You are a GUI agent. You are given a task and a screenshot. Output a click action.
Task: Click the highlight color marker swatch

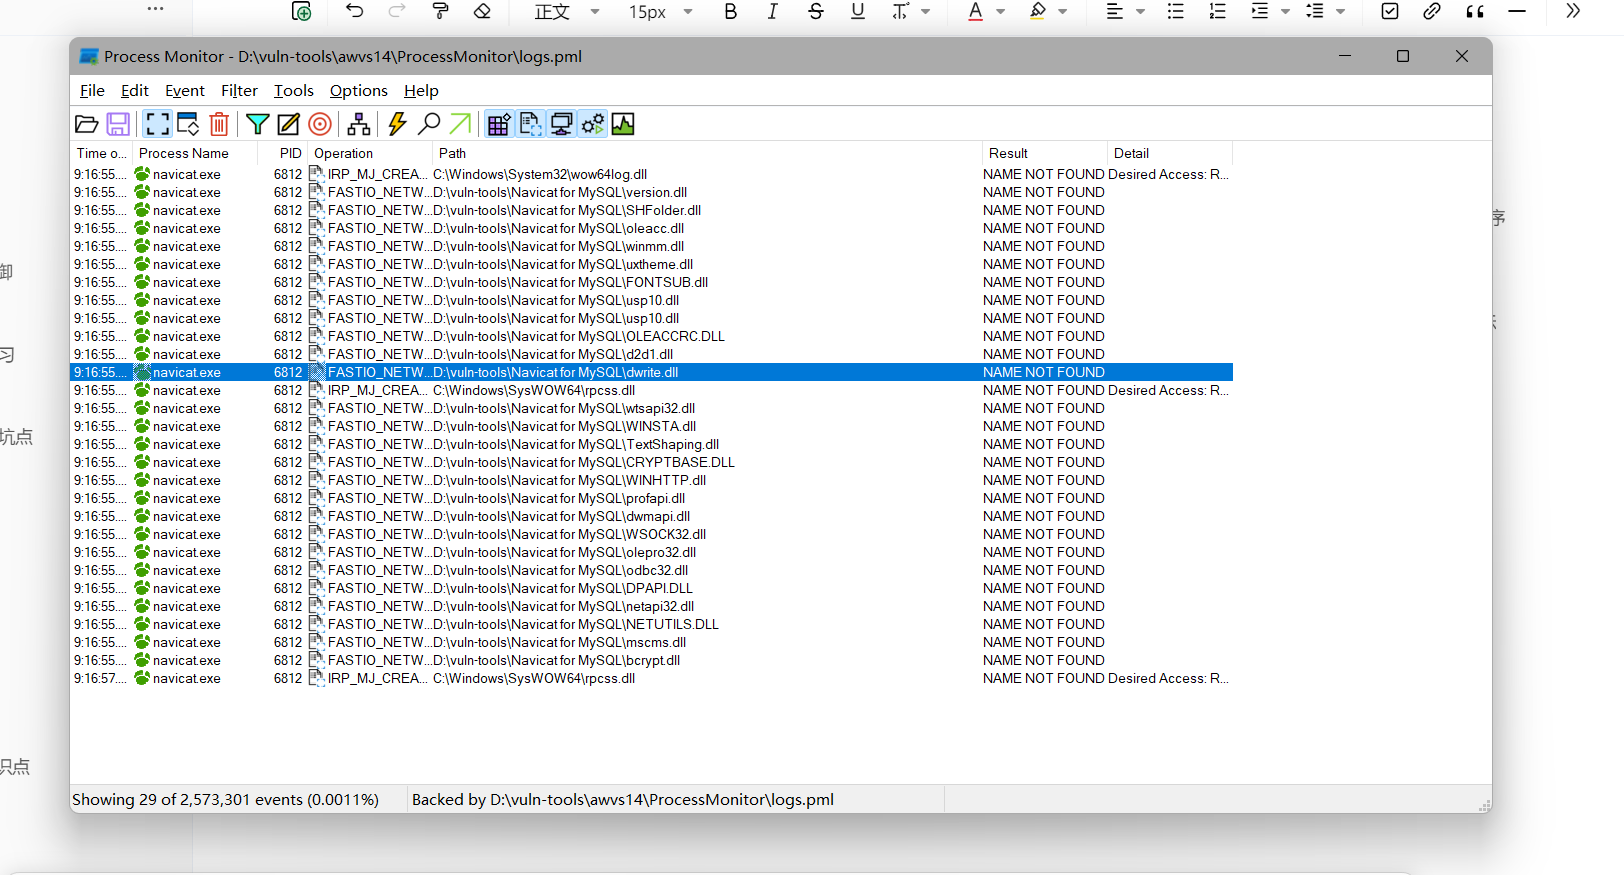(1037, 11)
